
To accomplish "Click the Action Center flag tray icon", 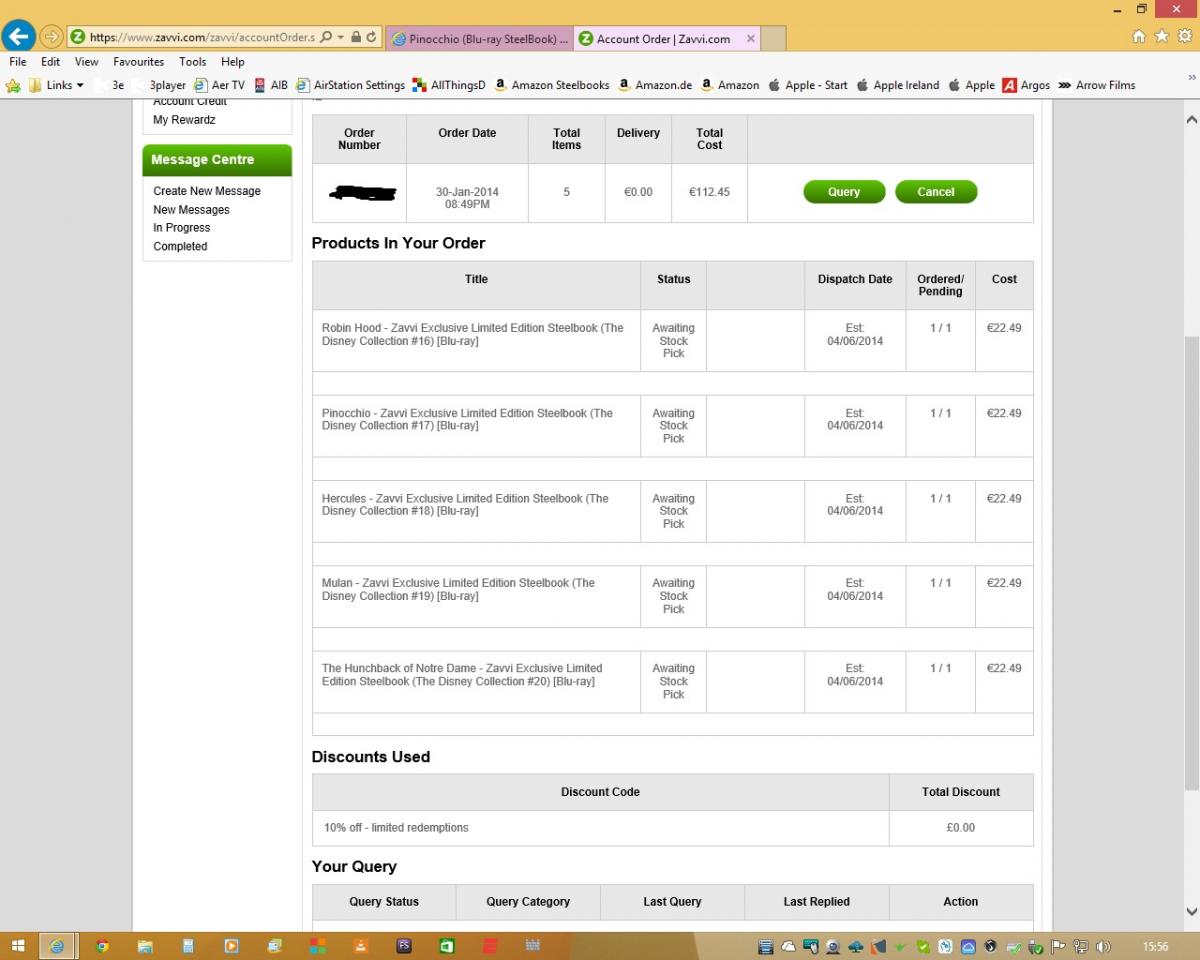I will click(x=1058, y=946).
